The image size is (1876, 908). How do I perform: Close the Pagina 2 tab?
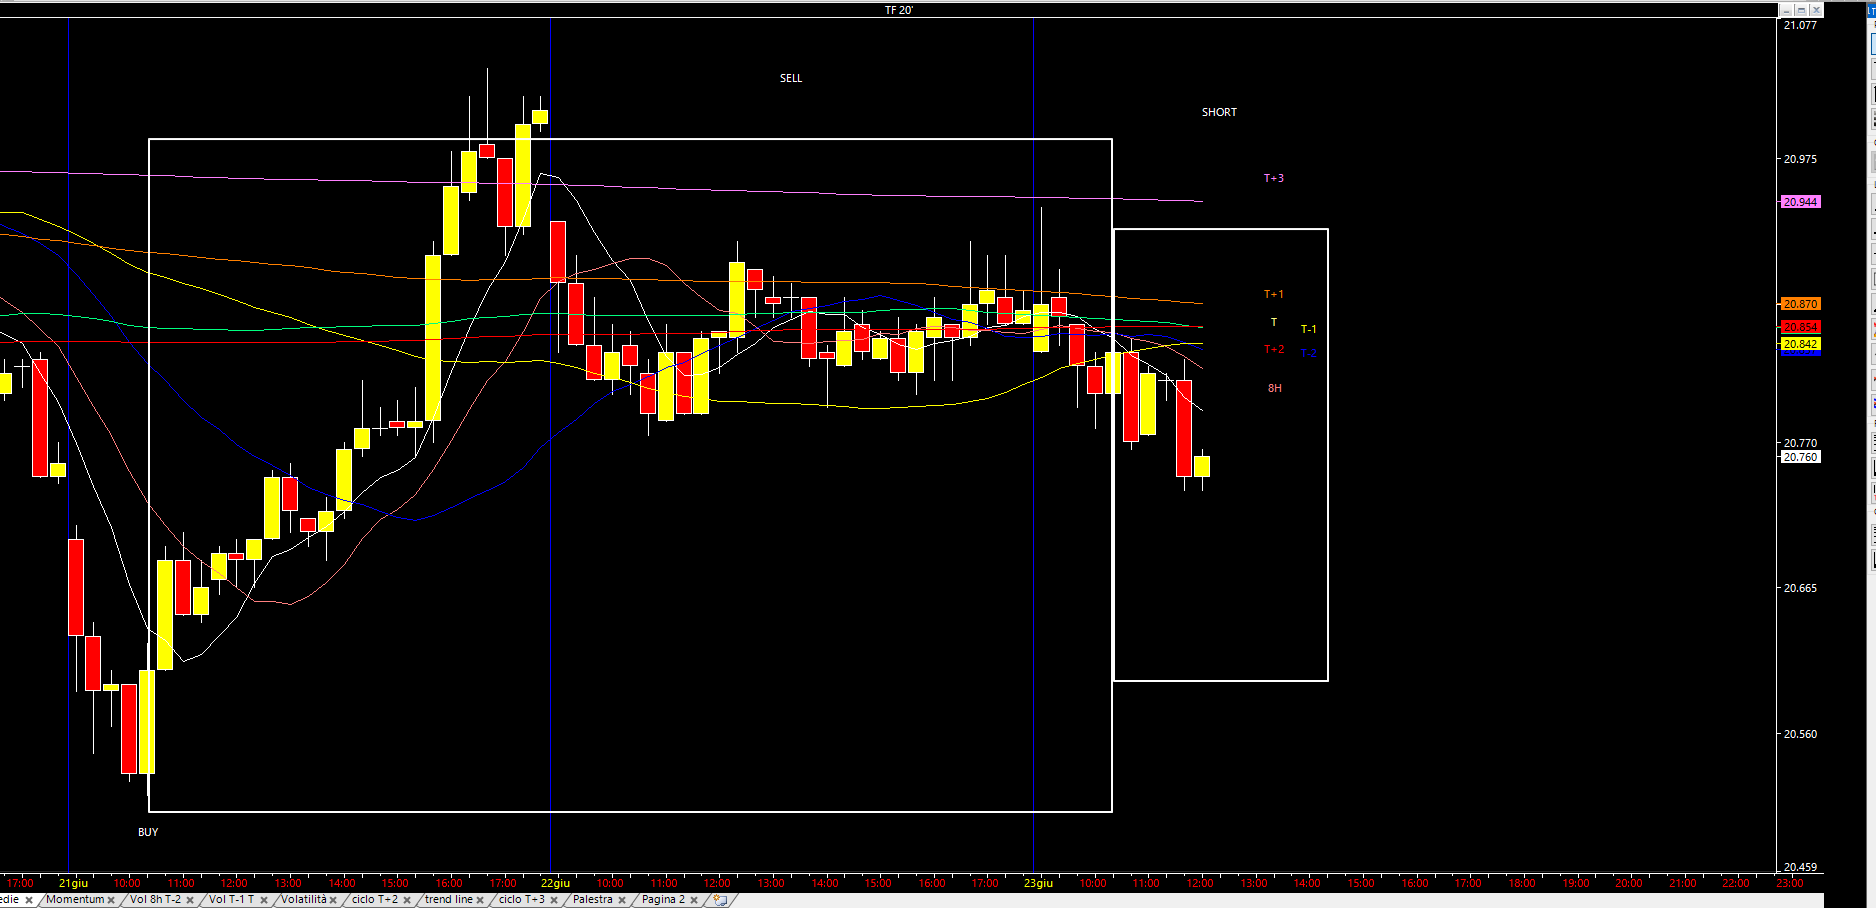tap(694, 901)
